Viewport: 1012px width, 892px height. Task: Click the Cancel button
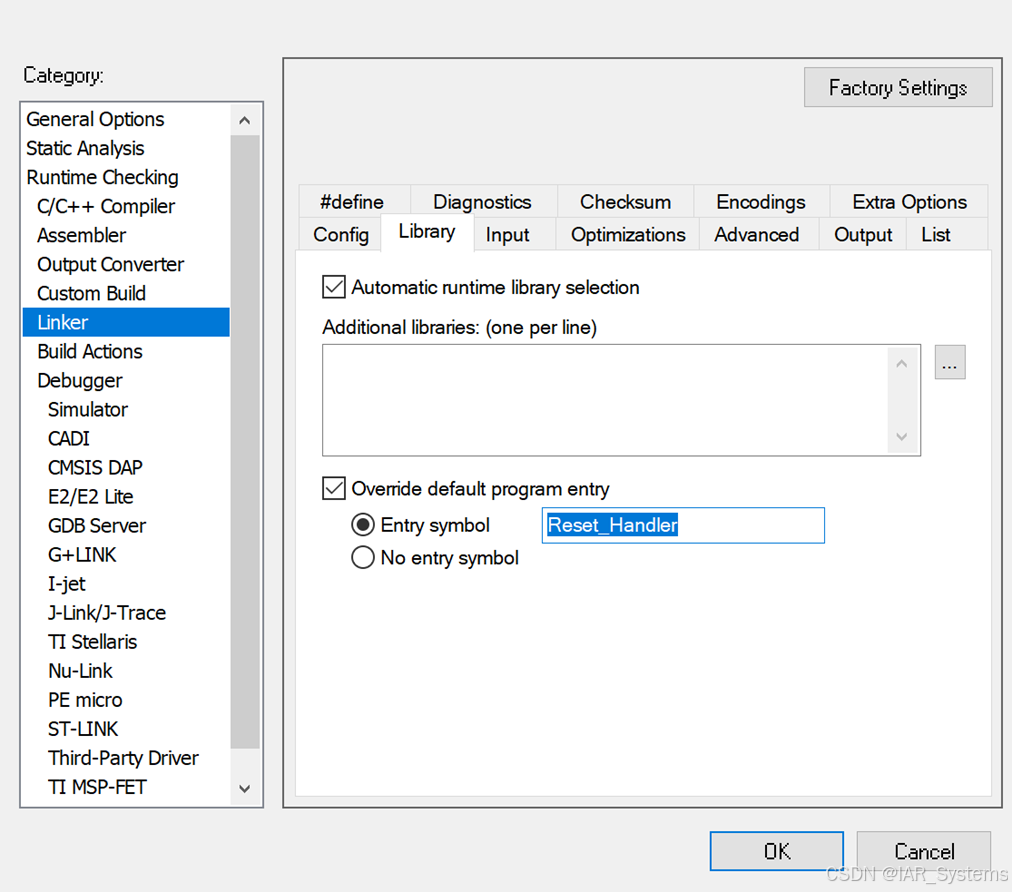click(923, 851)
